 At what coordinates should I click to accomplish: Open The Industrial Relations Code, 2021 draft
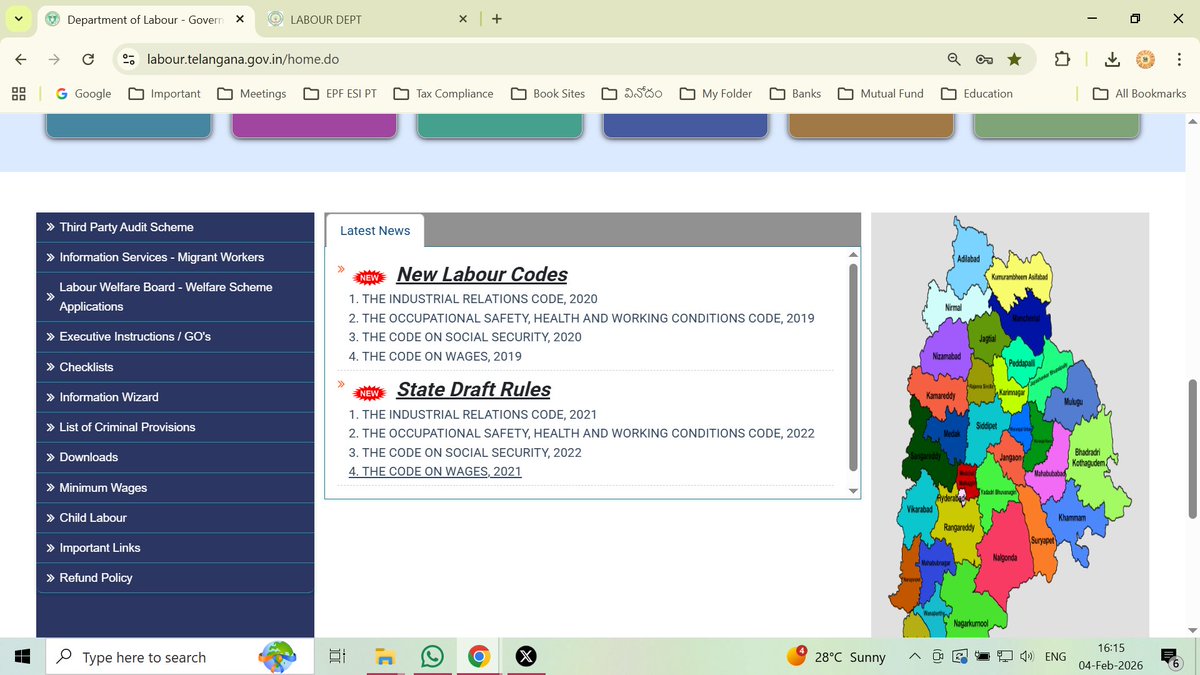[473, 414]
